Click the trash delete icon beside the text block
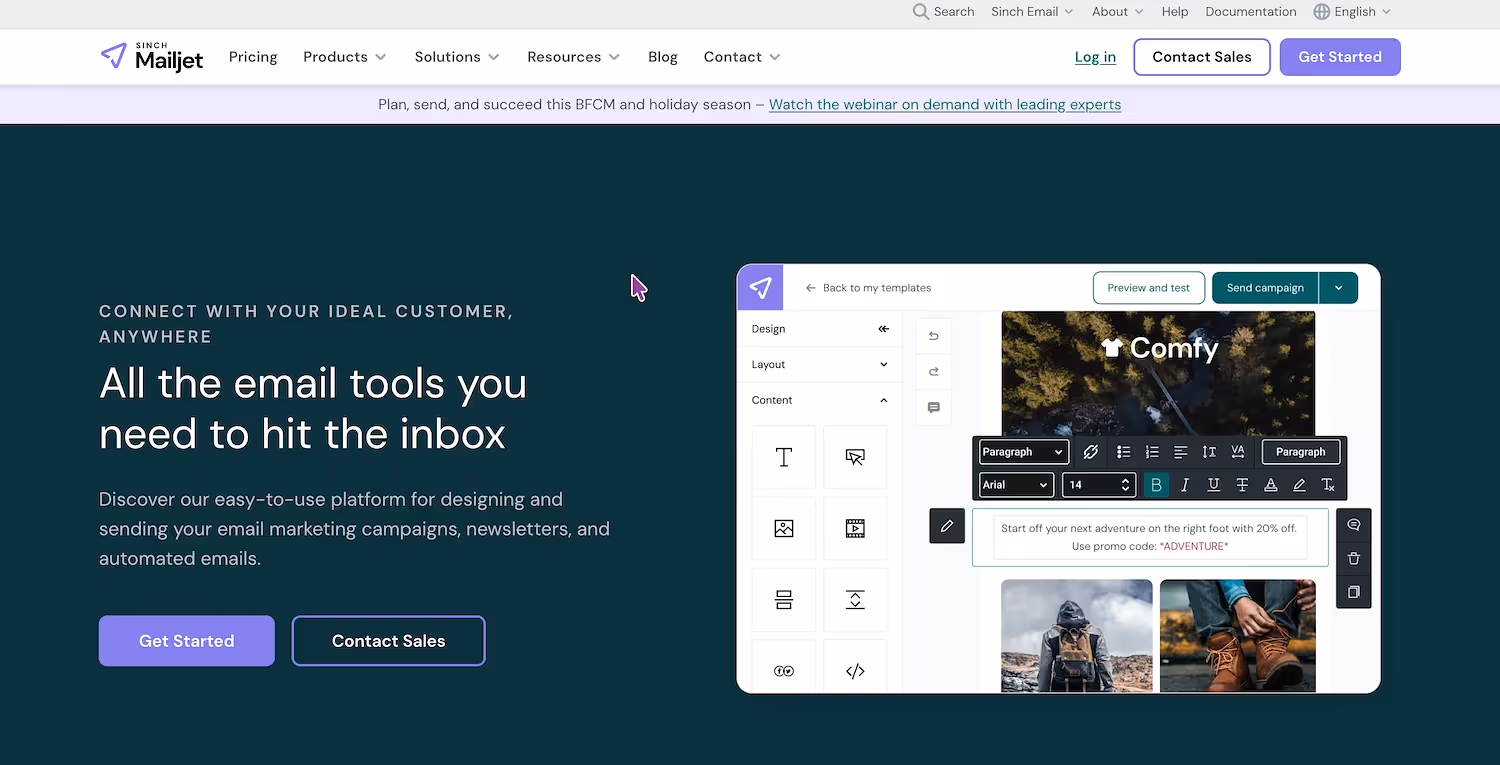 pyautogui.click(x=1354, y=558)
